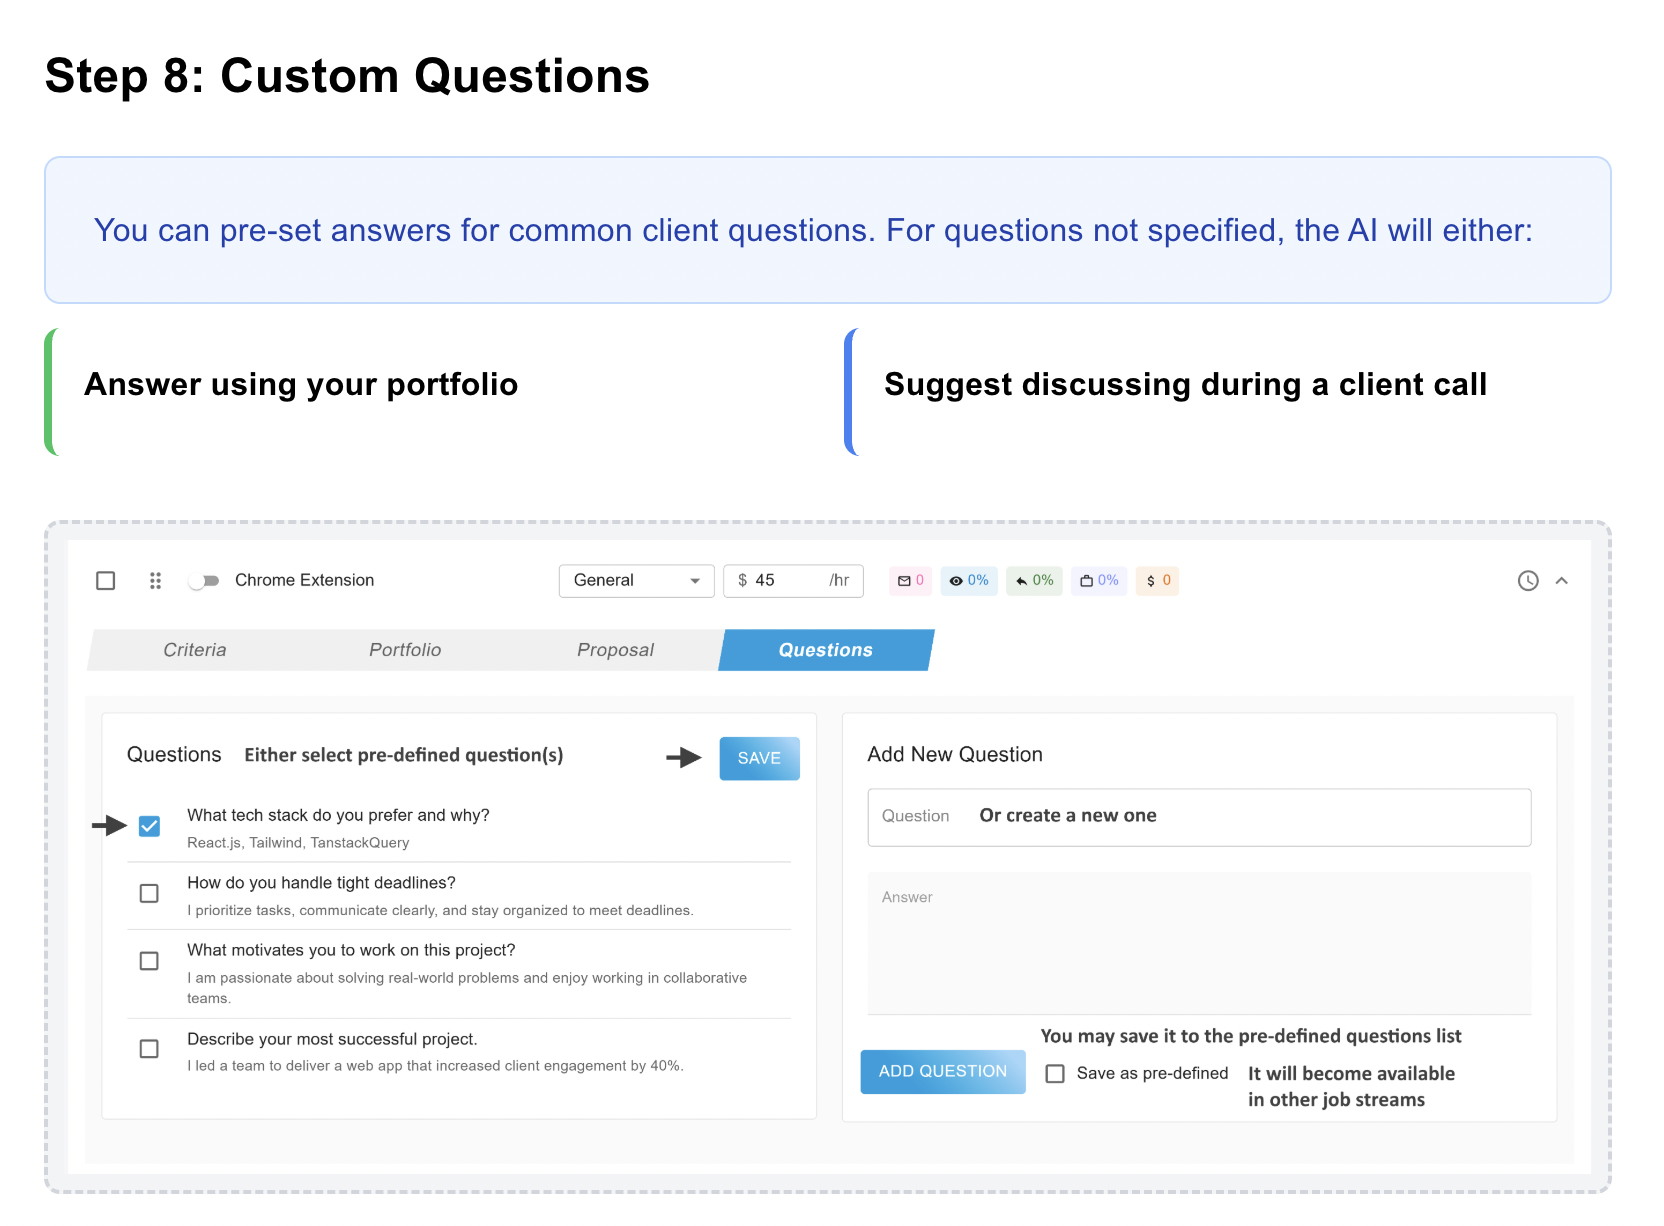Check 'How do you handle tight deadlines?'
Image resolution: width=1664 pixels, height=1226 pixels.
149,893
